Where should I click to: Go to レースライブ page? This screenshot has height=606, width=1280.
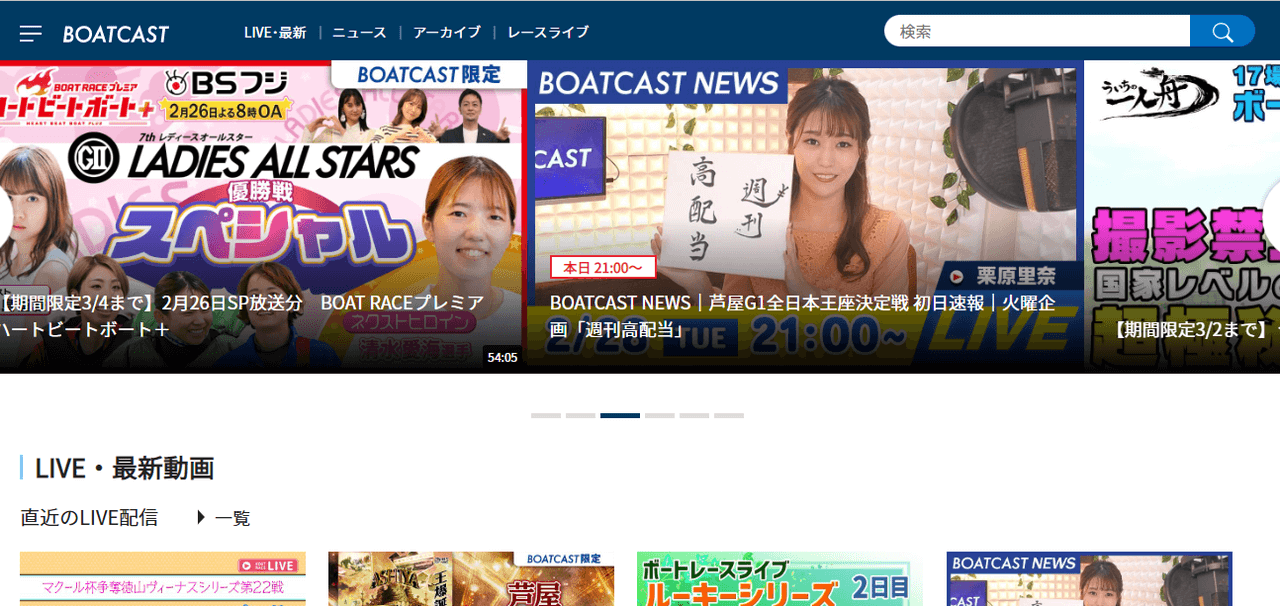tap(548, 32)
